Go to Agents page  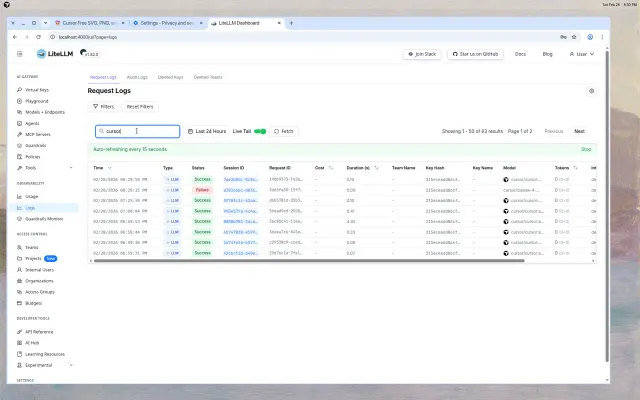coord(32,123)
